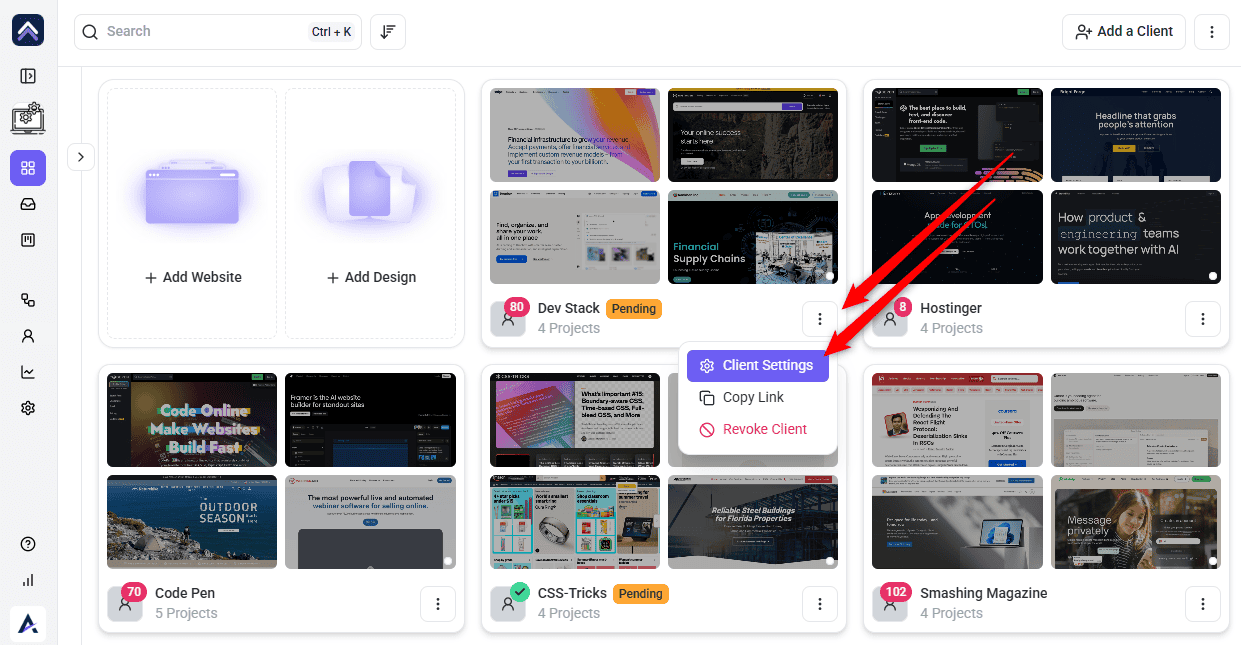
Task: Open the settings gear in sidebar
Action: click(x=28, y=408)
